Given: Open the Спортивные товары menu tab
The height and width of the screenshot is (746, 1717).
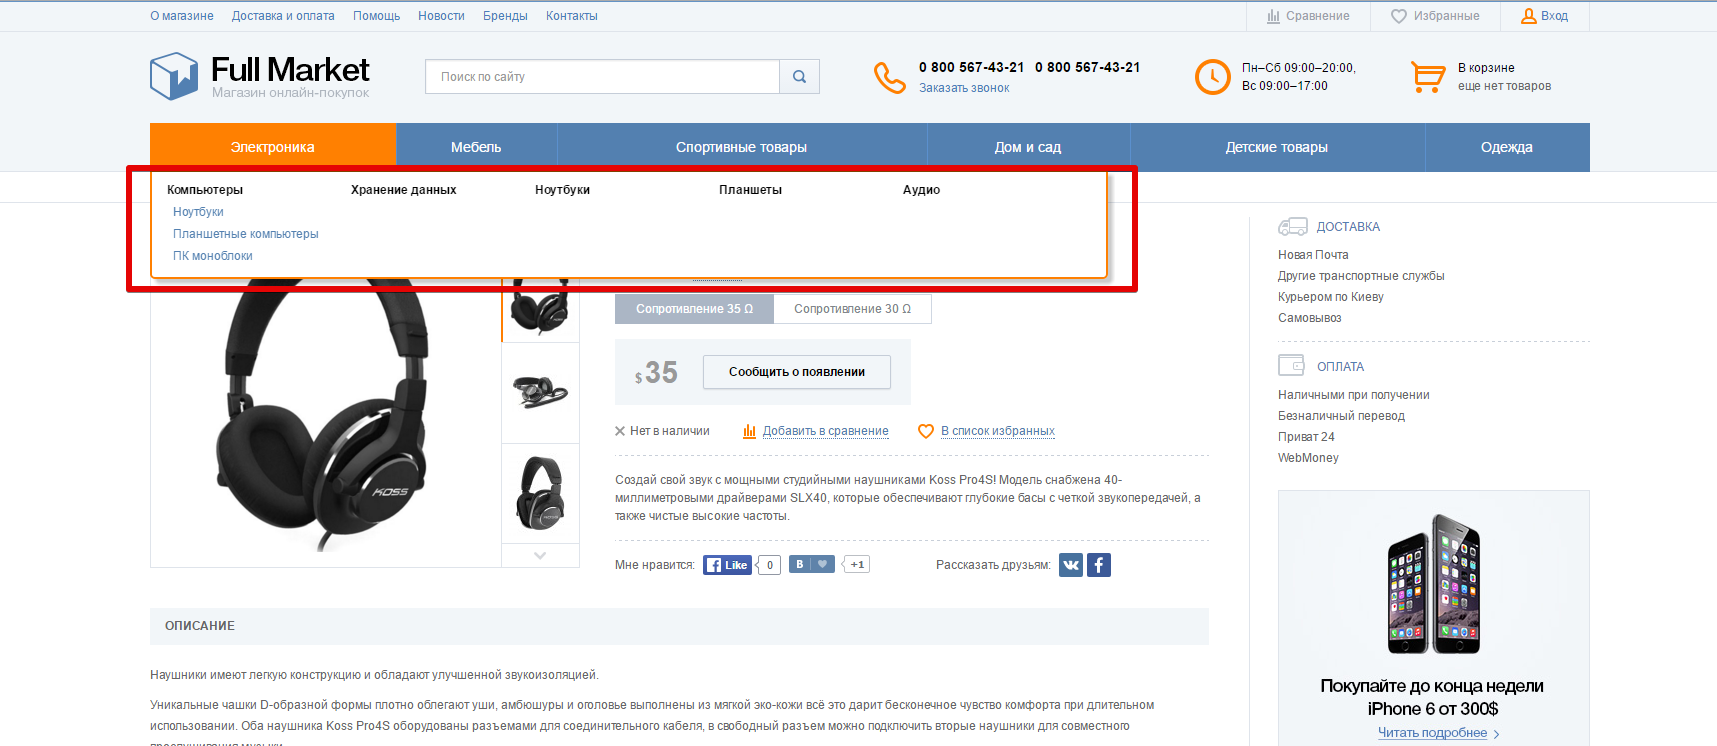Looking at the screenshot, I should (x=741, y=147).
